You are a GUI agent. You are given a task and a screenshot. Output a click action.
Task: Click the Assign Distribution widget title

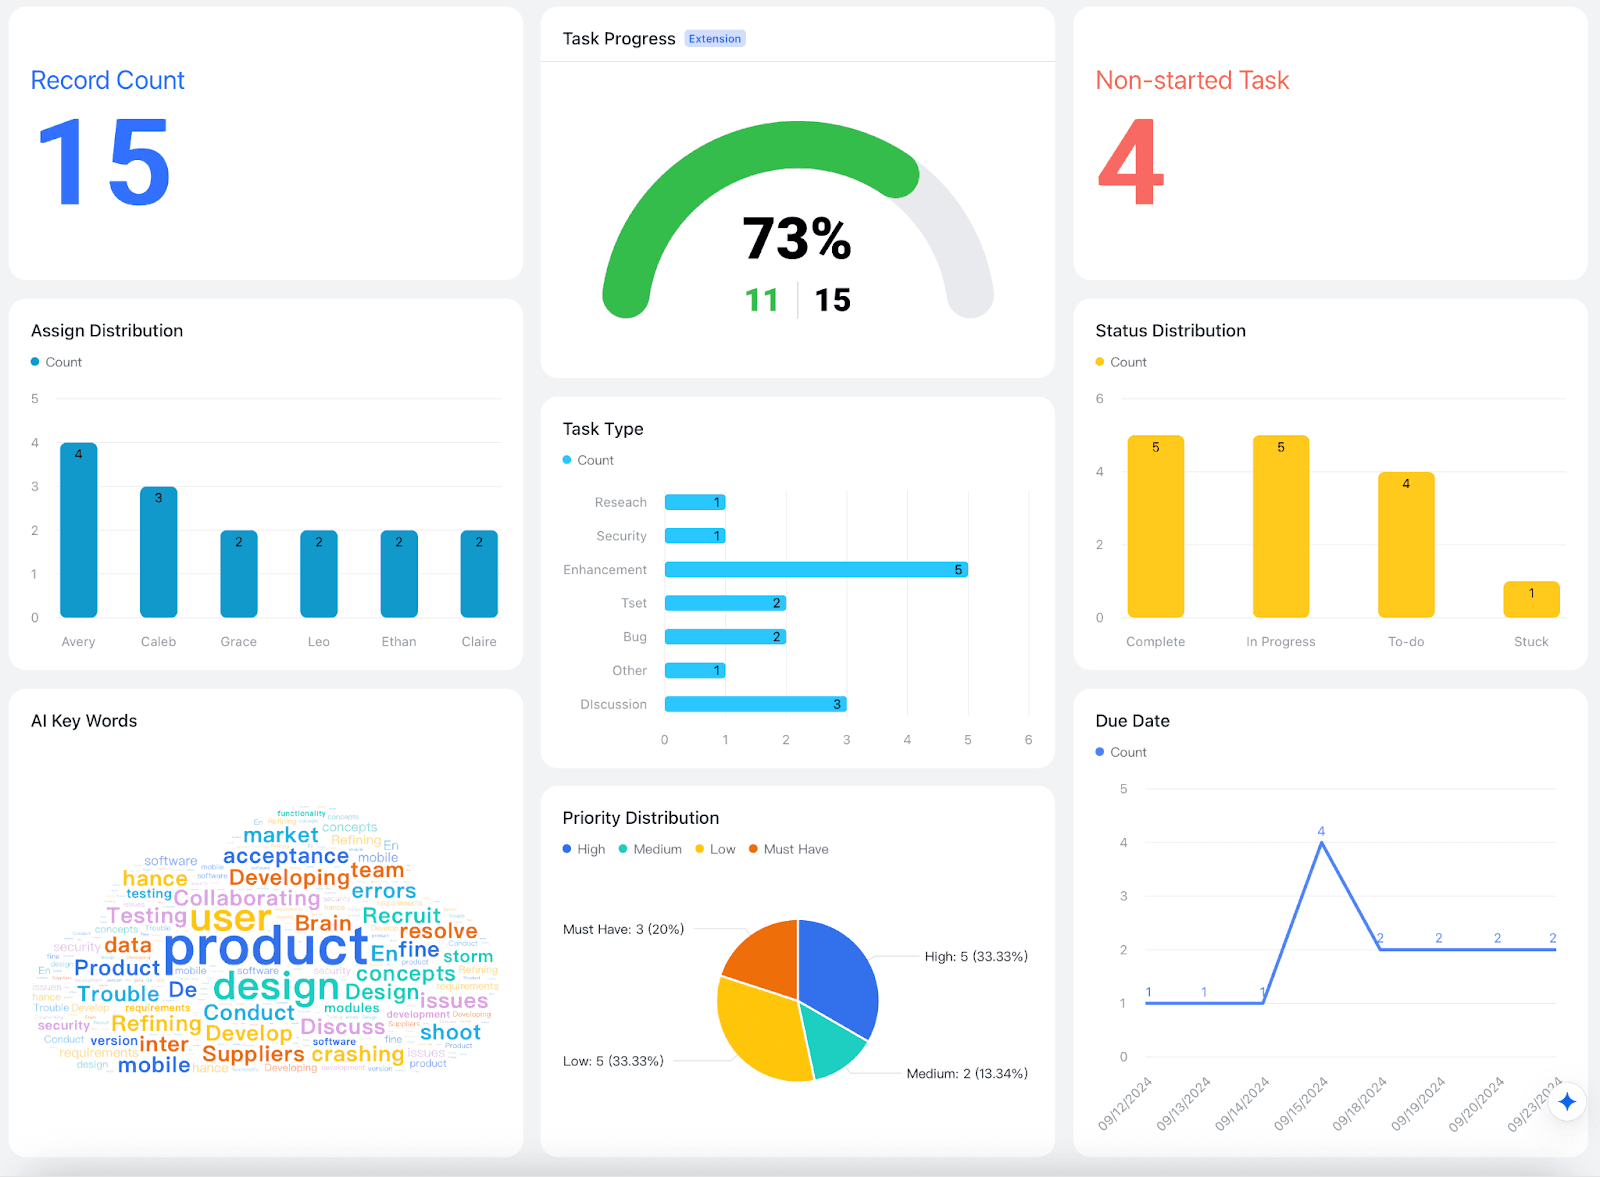pos(107,331)
